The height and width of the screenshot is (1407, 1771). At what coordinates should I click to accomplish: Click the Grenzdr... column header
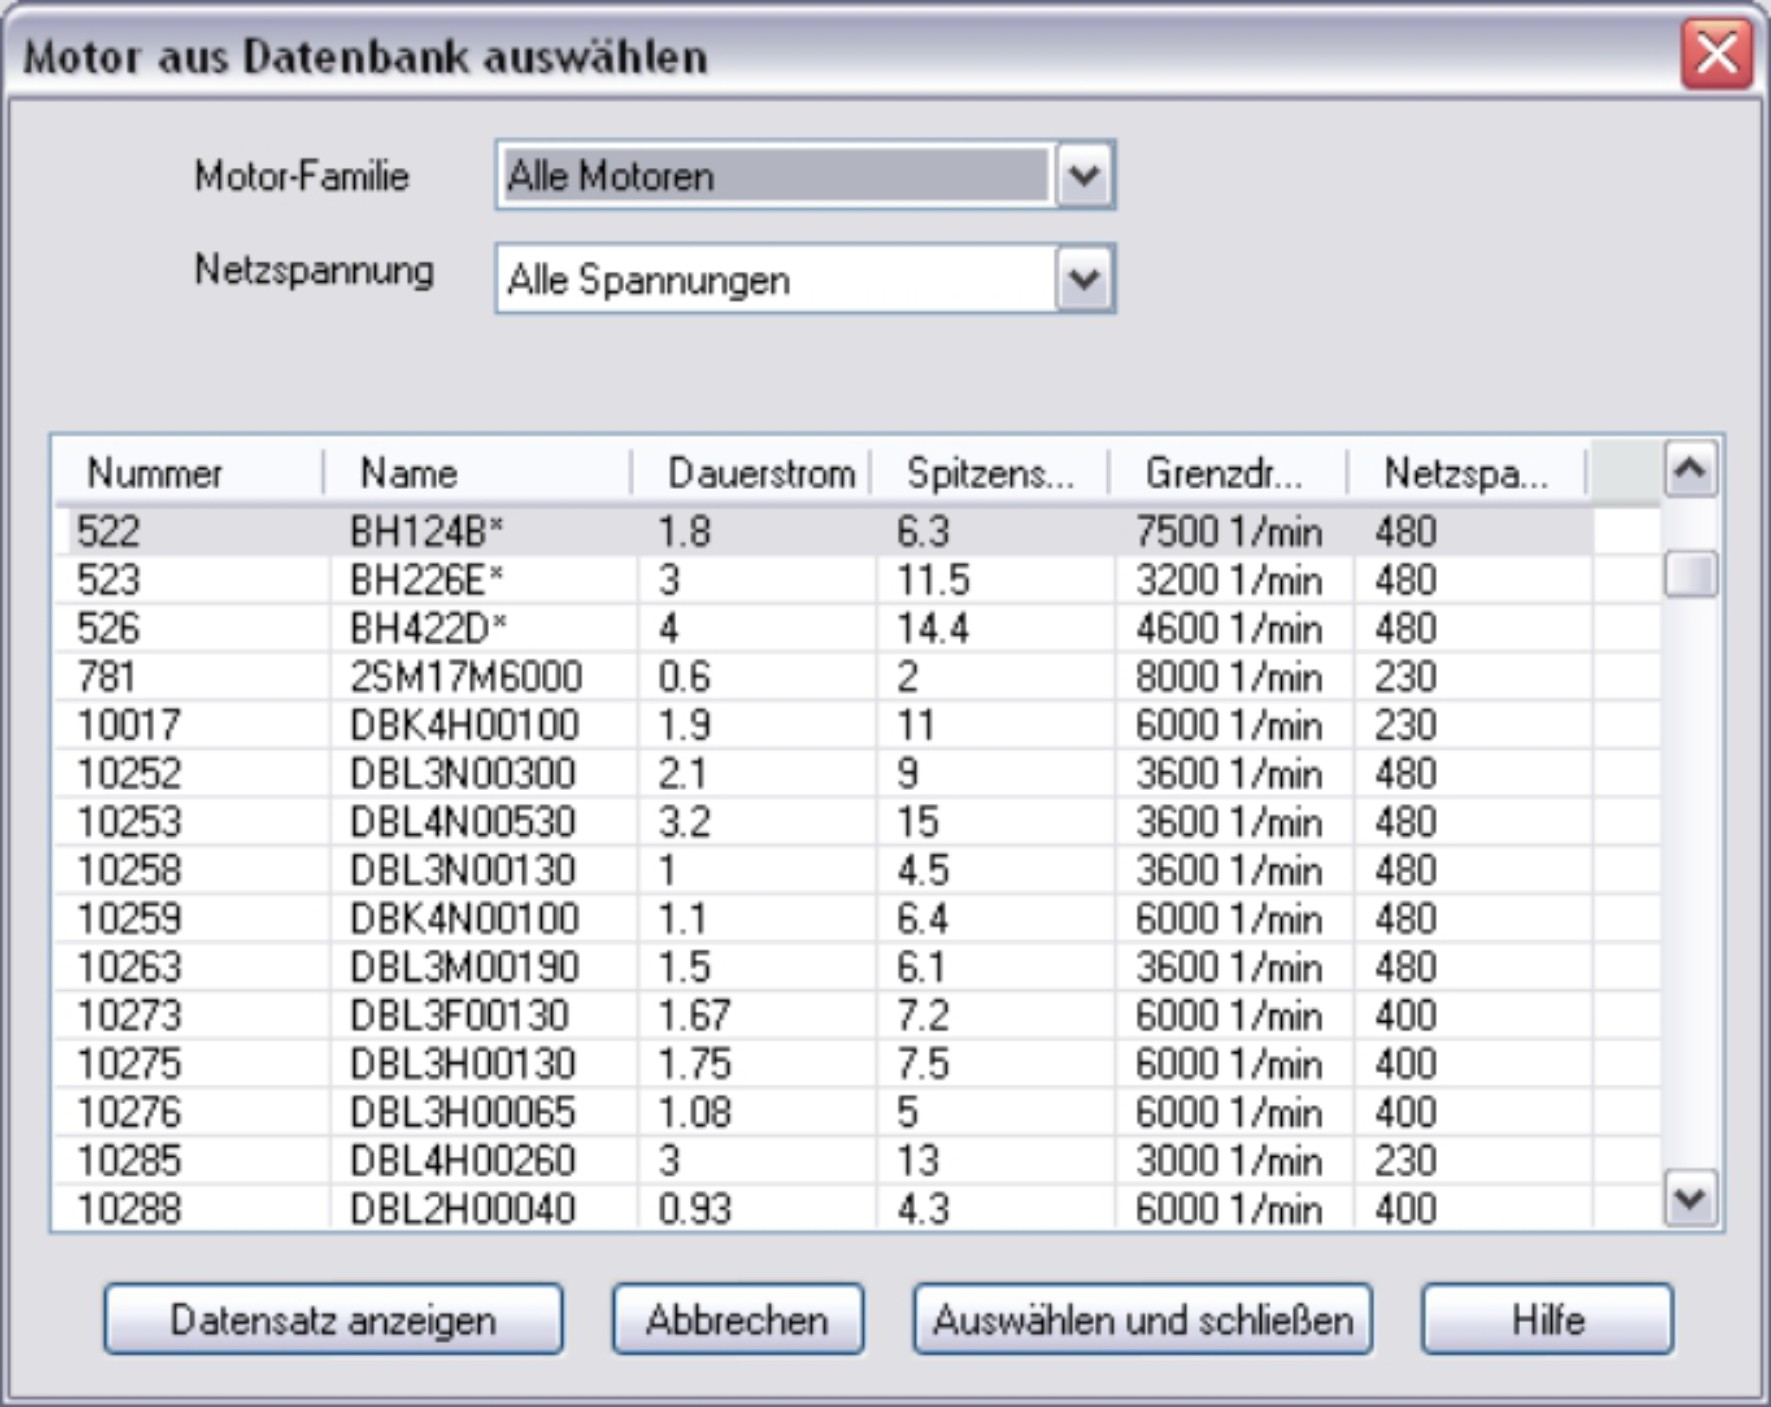[x=1224, y=473]
